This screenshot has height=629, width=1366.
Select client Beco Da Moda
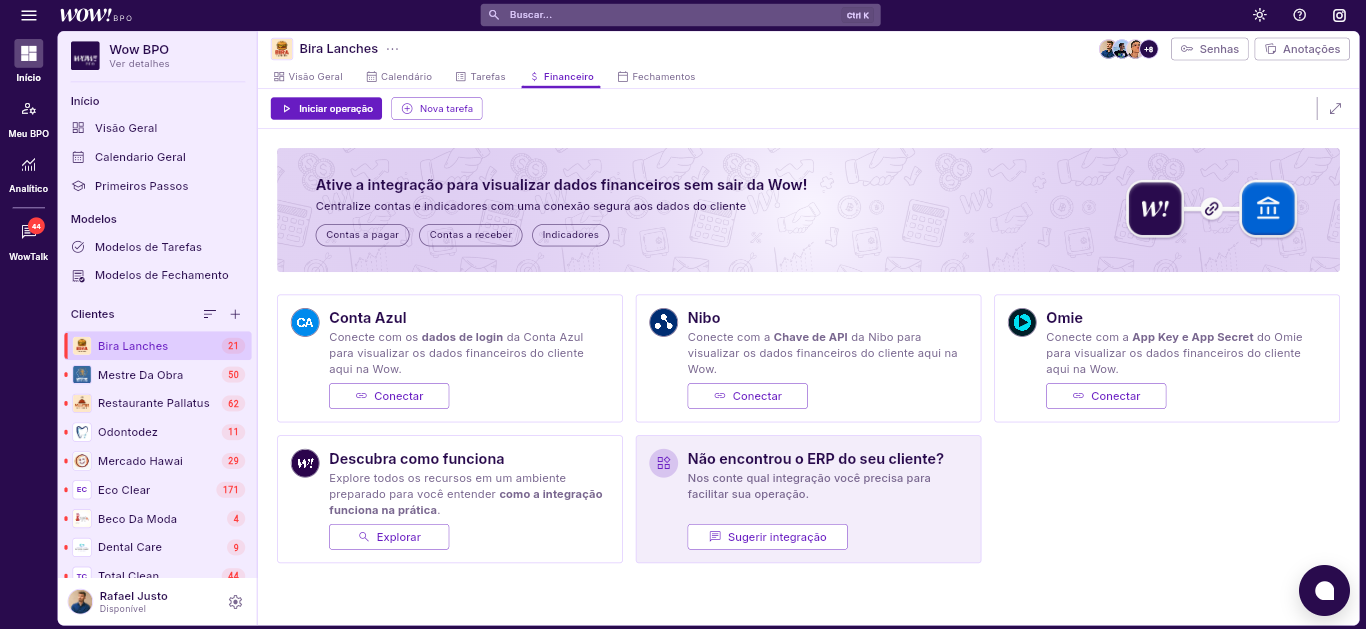coord(158,519)
